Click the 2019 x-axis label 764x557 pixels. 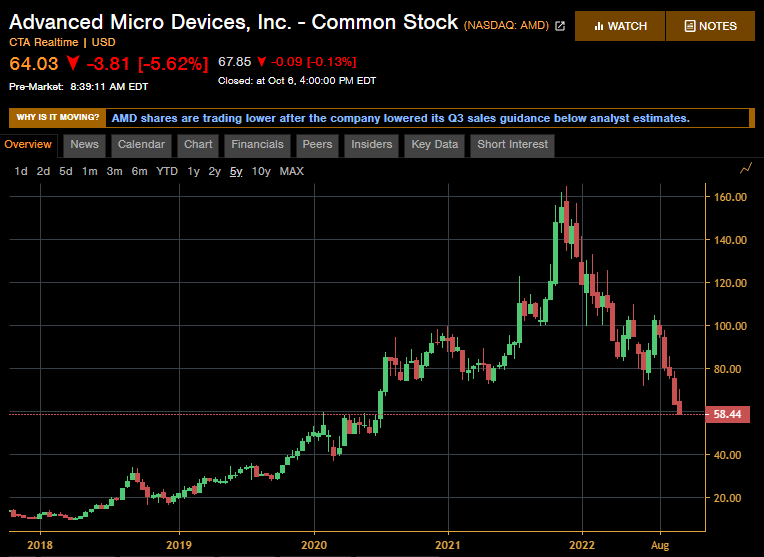179,545
